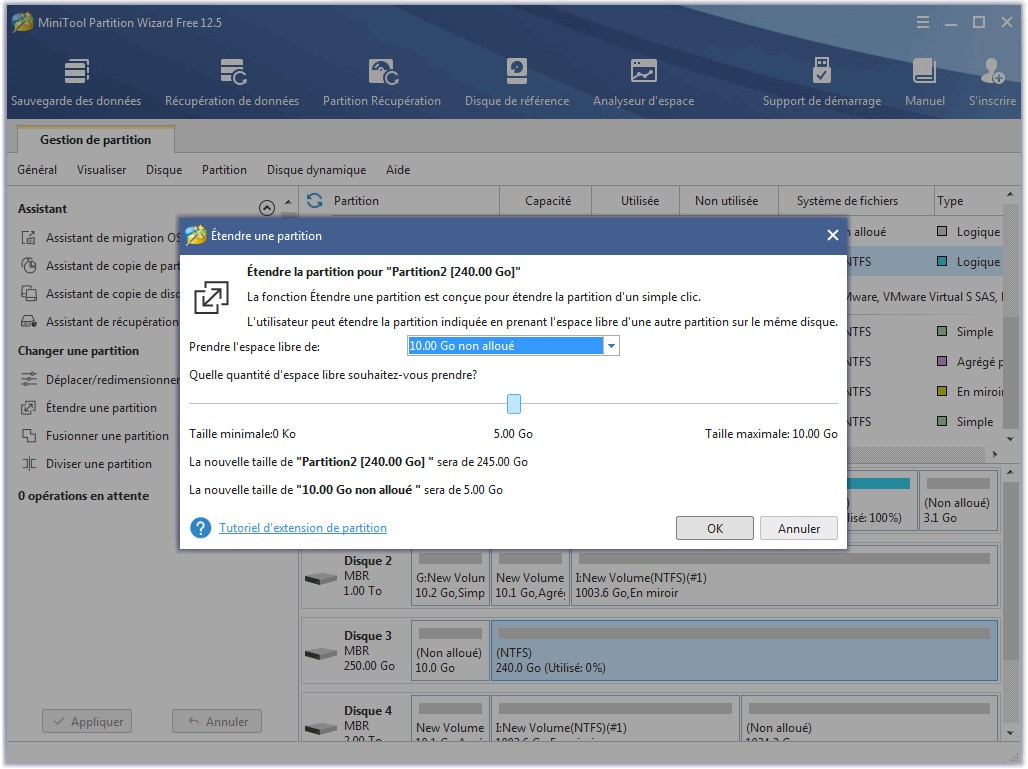Click Disque 3 drive icon

(321, 654)
